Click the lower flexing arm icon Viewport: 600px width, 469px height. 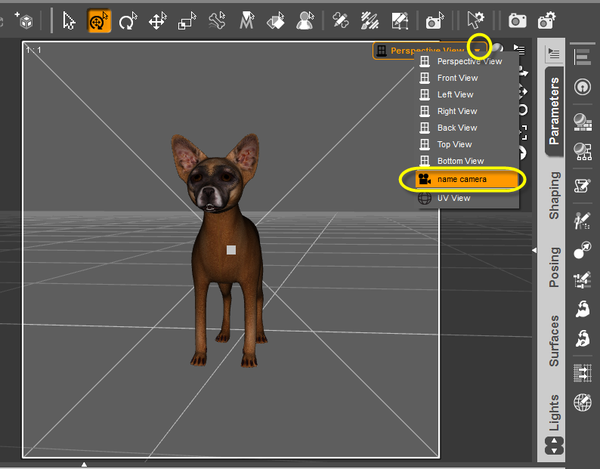click(x=582, y=338)
